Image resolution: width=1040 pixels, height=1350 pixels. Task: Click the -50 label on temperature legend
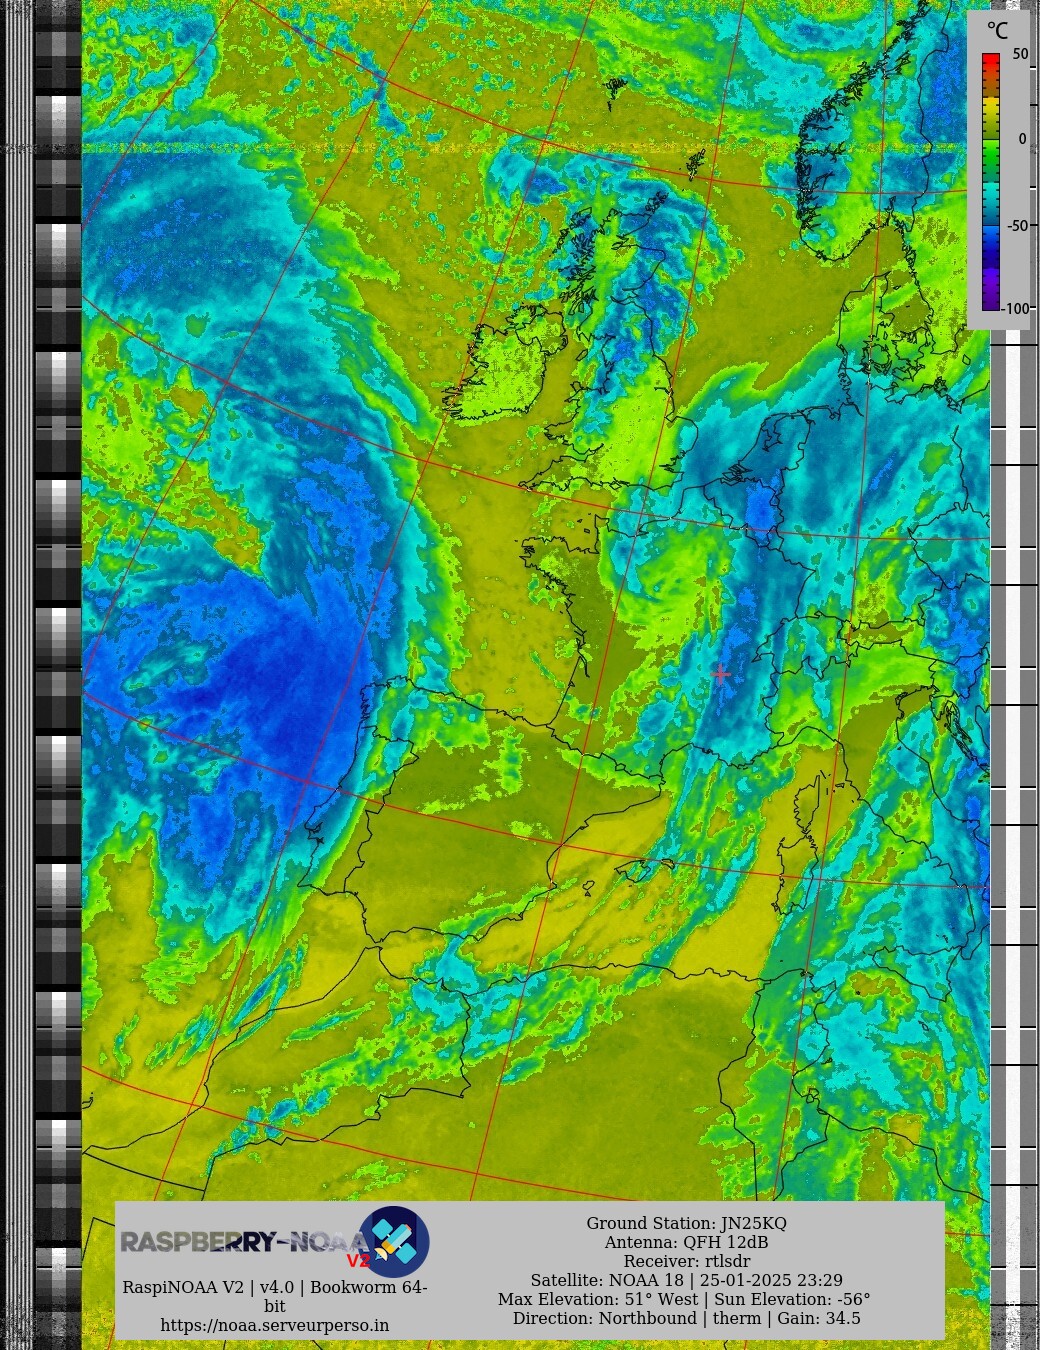coord(1016,225)
